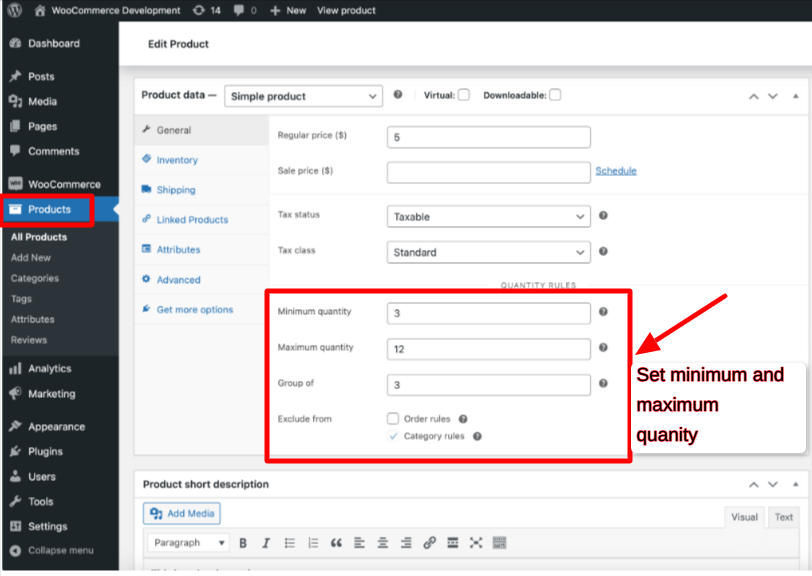Open the Attributes product data tab
The height and width of the screenshot is (576, 812).
(x=201, y=249)
